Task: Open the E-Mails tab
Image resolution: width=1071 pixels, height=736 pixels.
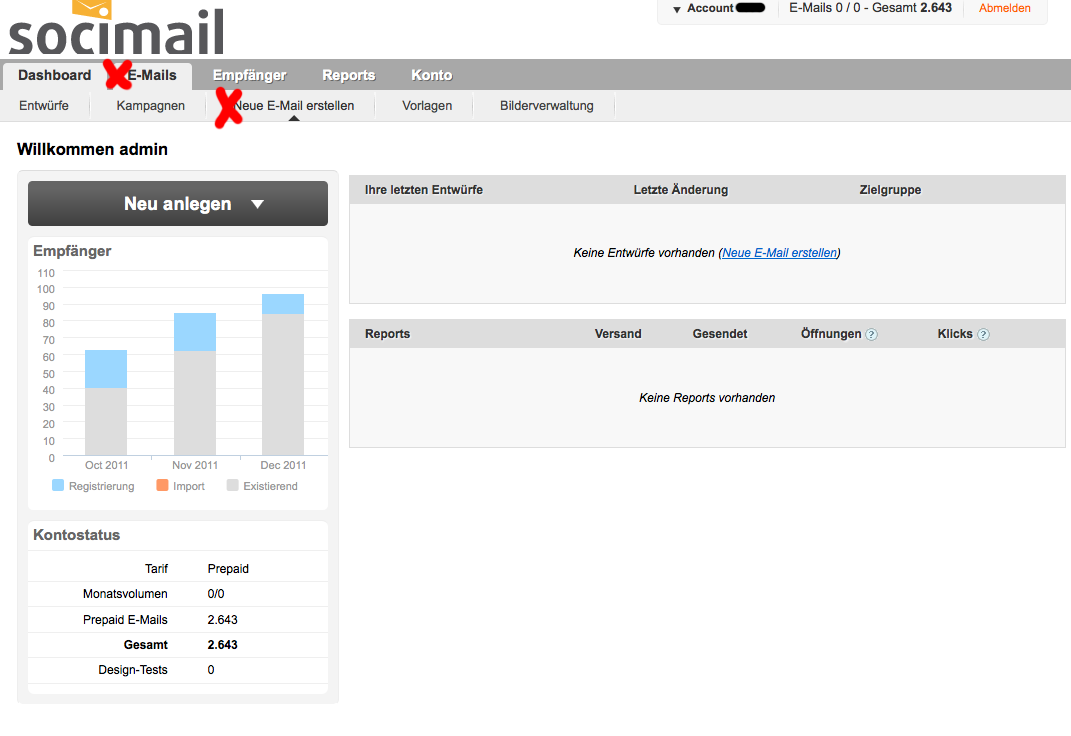Action: tap(152, 75)
